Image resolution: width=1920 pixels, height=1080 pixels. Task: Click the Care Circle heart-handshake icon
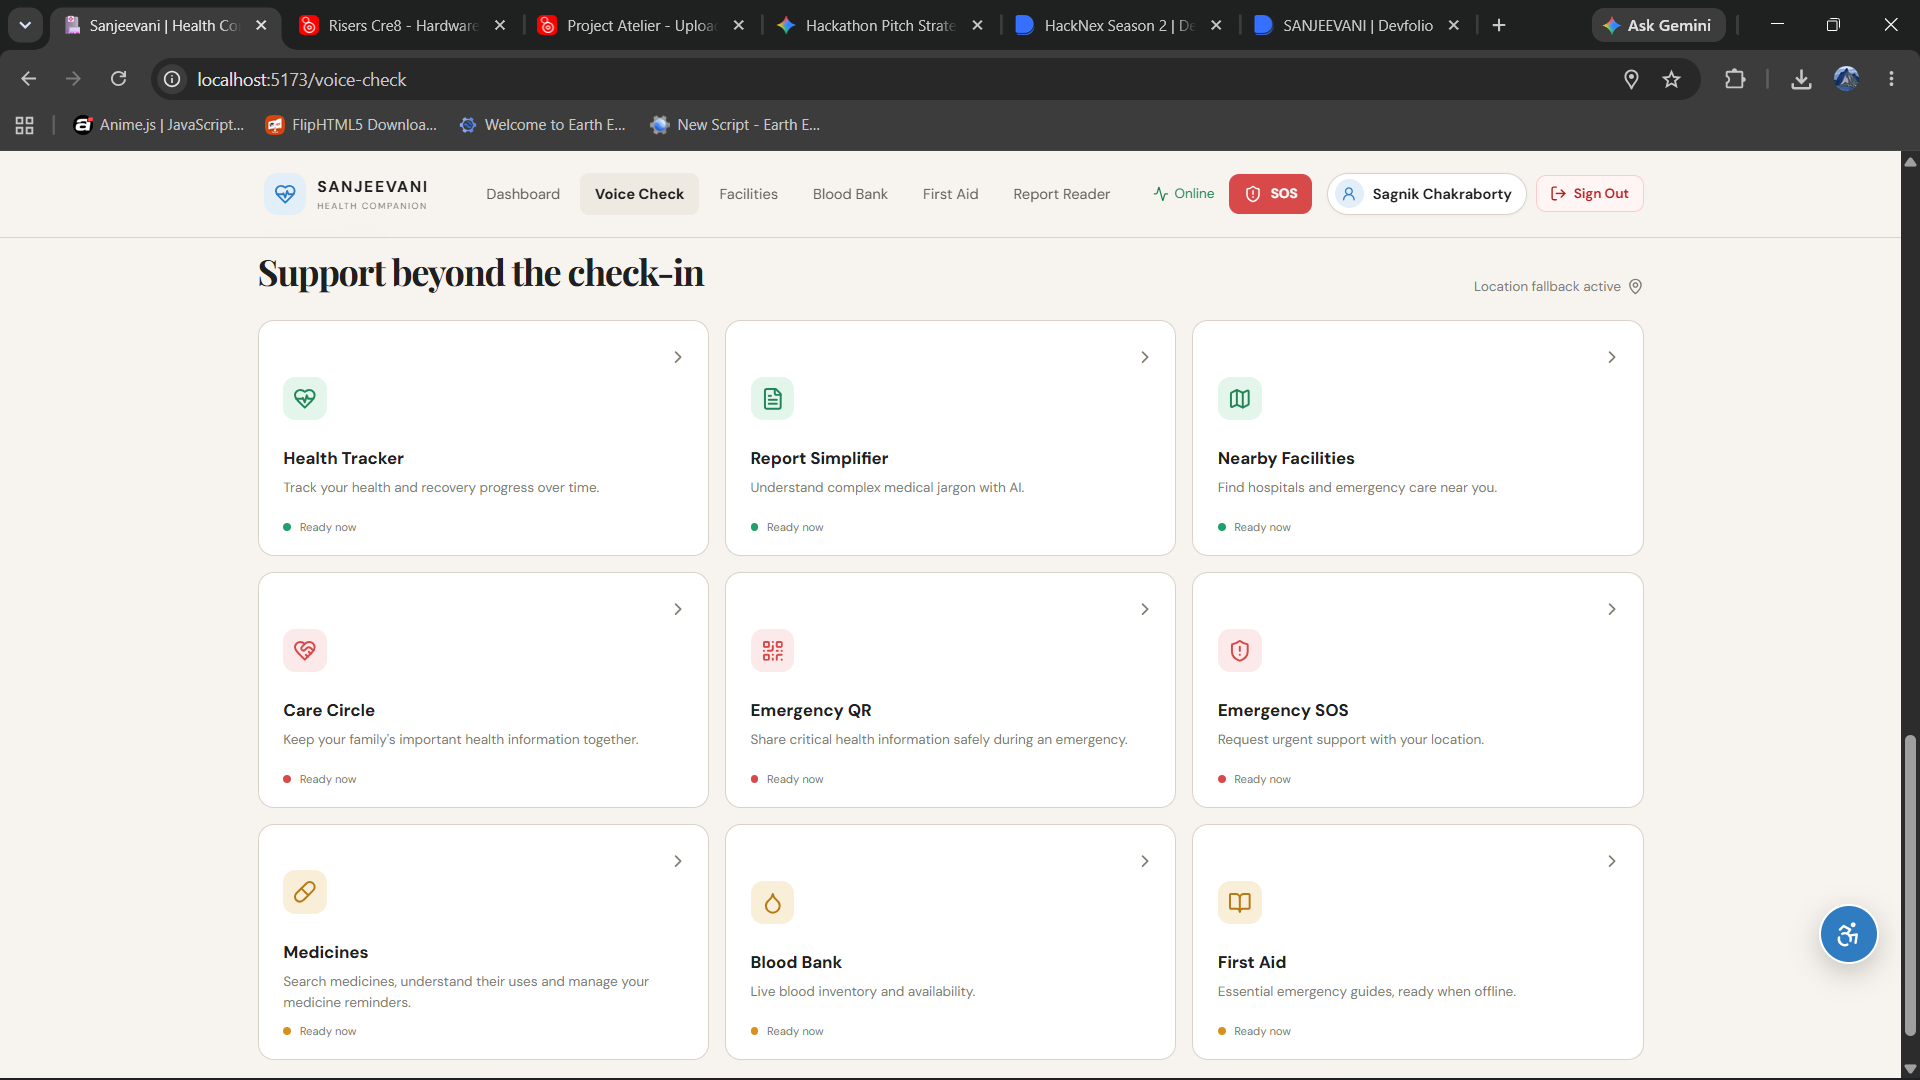305,651
